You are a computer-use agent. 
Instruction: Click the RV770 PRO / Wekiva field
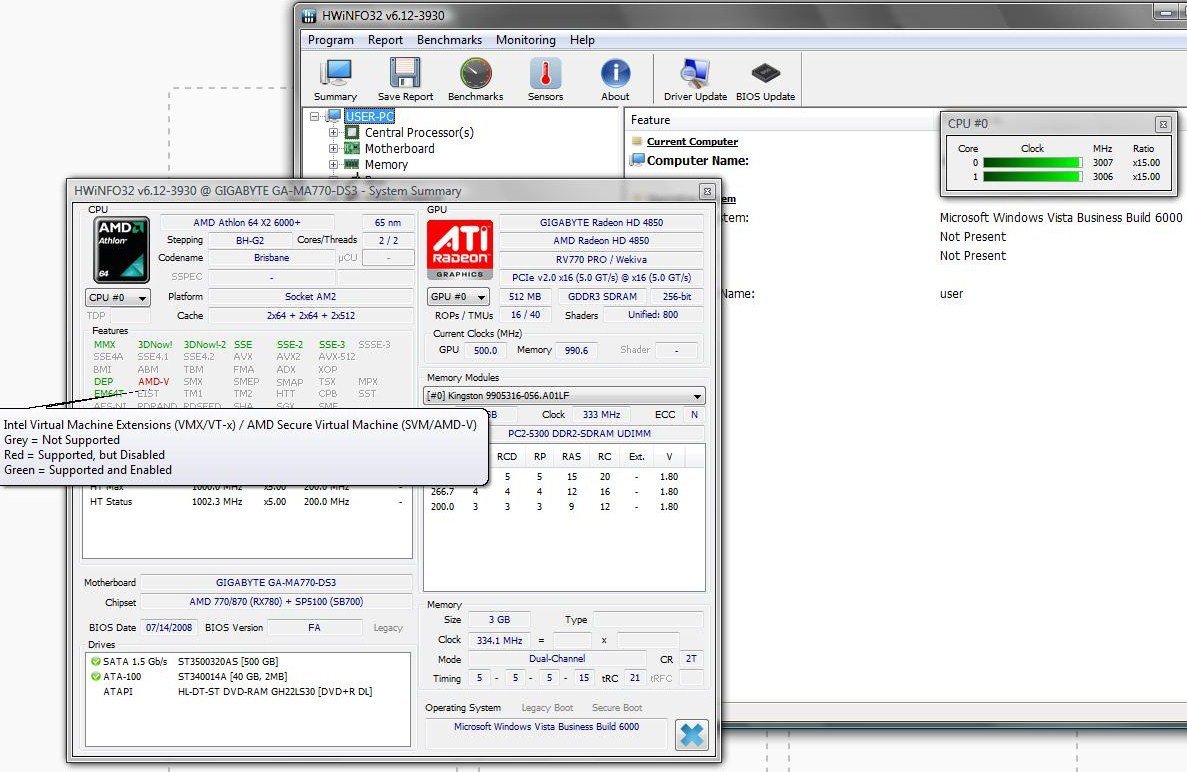(x=601, y=260)
